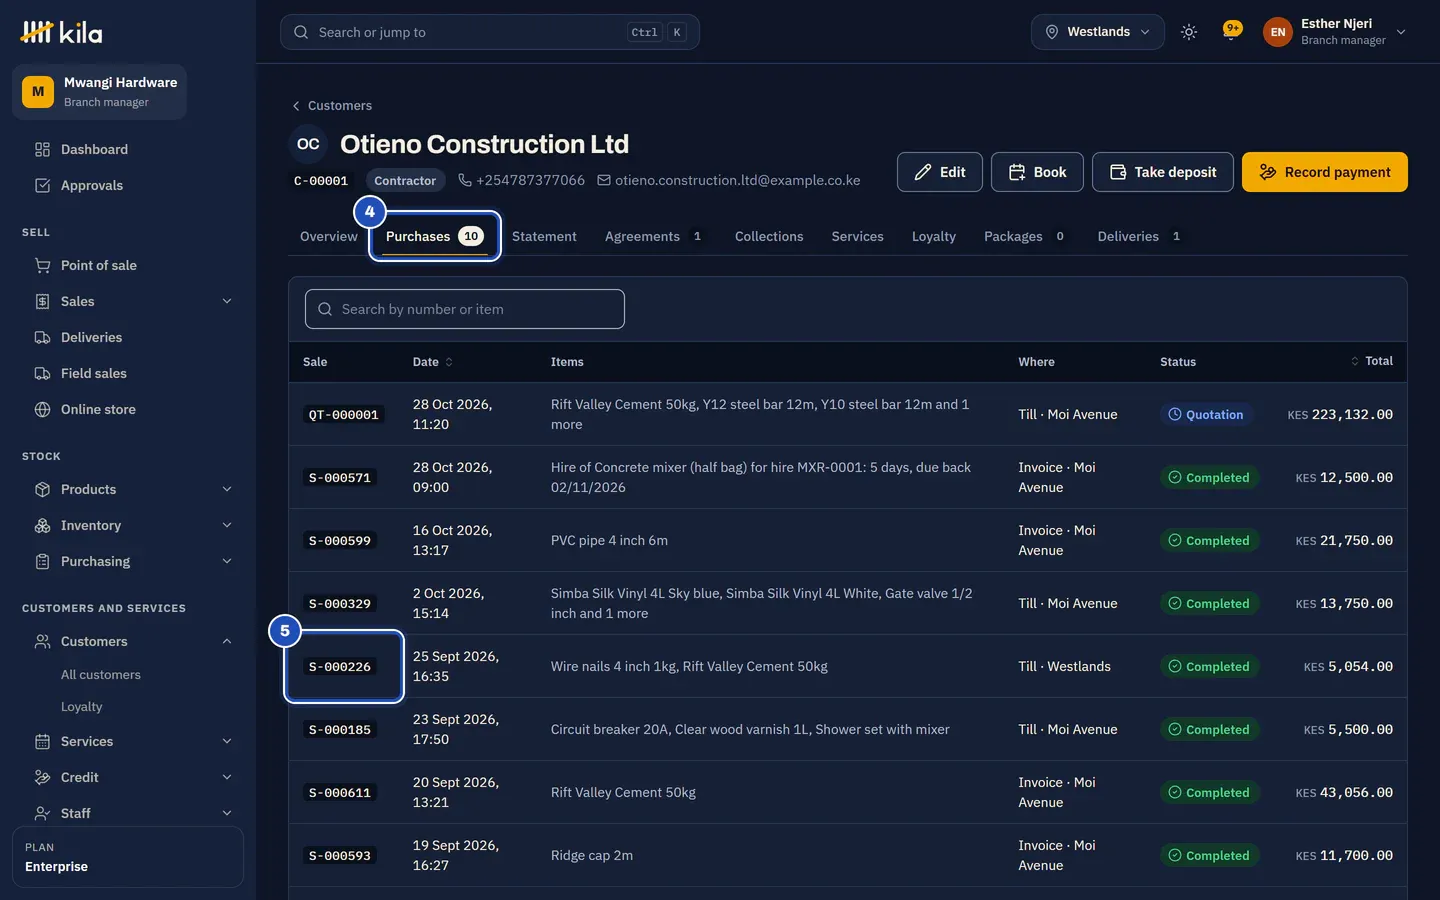
Task: Expand the Purchasing sidebar section
Action: [227, 561]
